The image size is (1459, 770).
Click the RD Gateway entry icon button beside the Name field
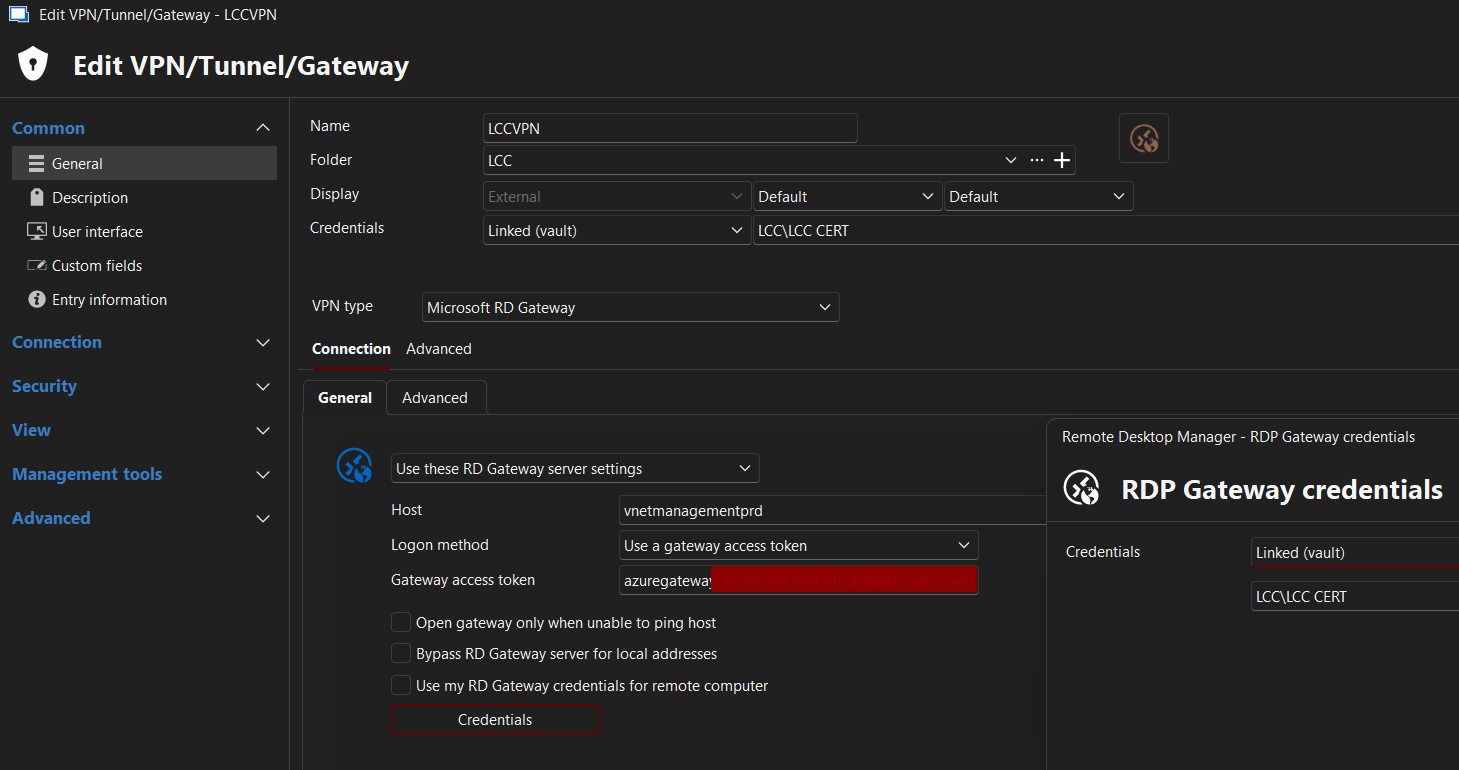[x=1144, y=138]
